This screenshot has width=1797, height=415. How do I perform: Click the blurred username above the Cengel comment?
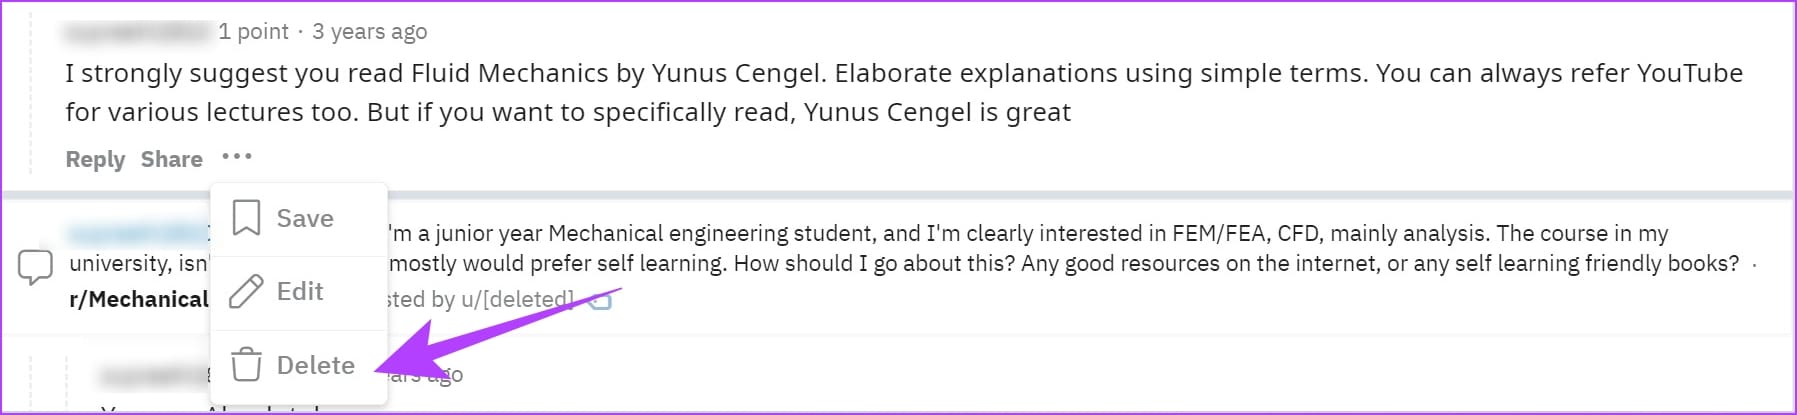tap(138, 32)
